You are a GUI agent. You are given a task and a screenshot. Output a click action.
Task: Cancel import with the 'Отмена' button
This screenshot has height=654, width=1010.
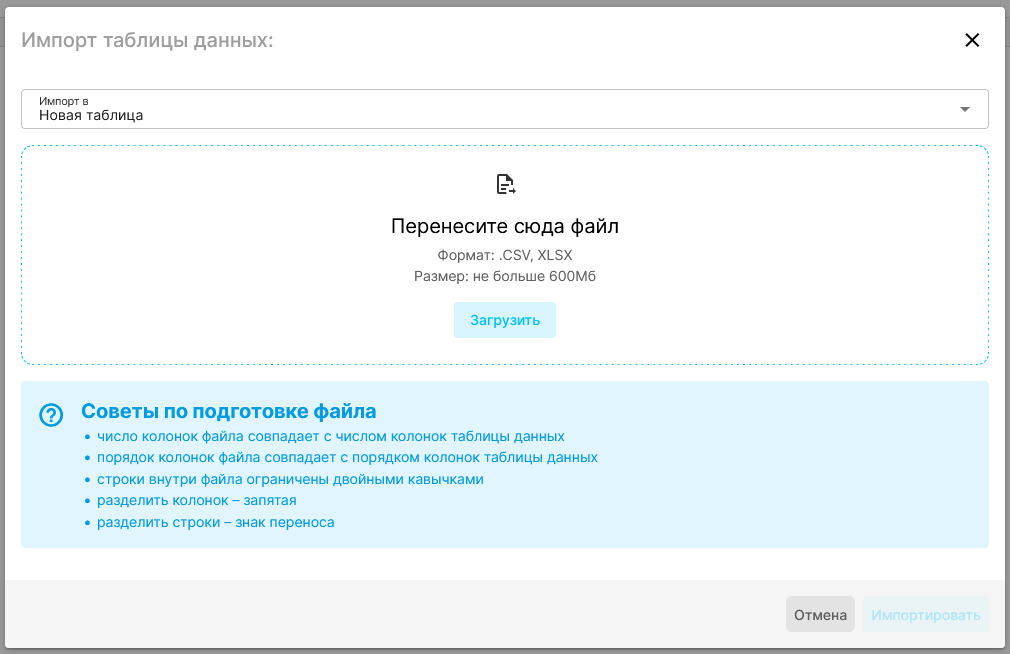(820, 615)
